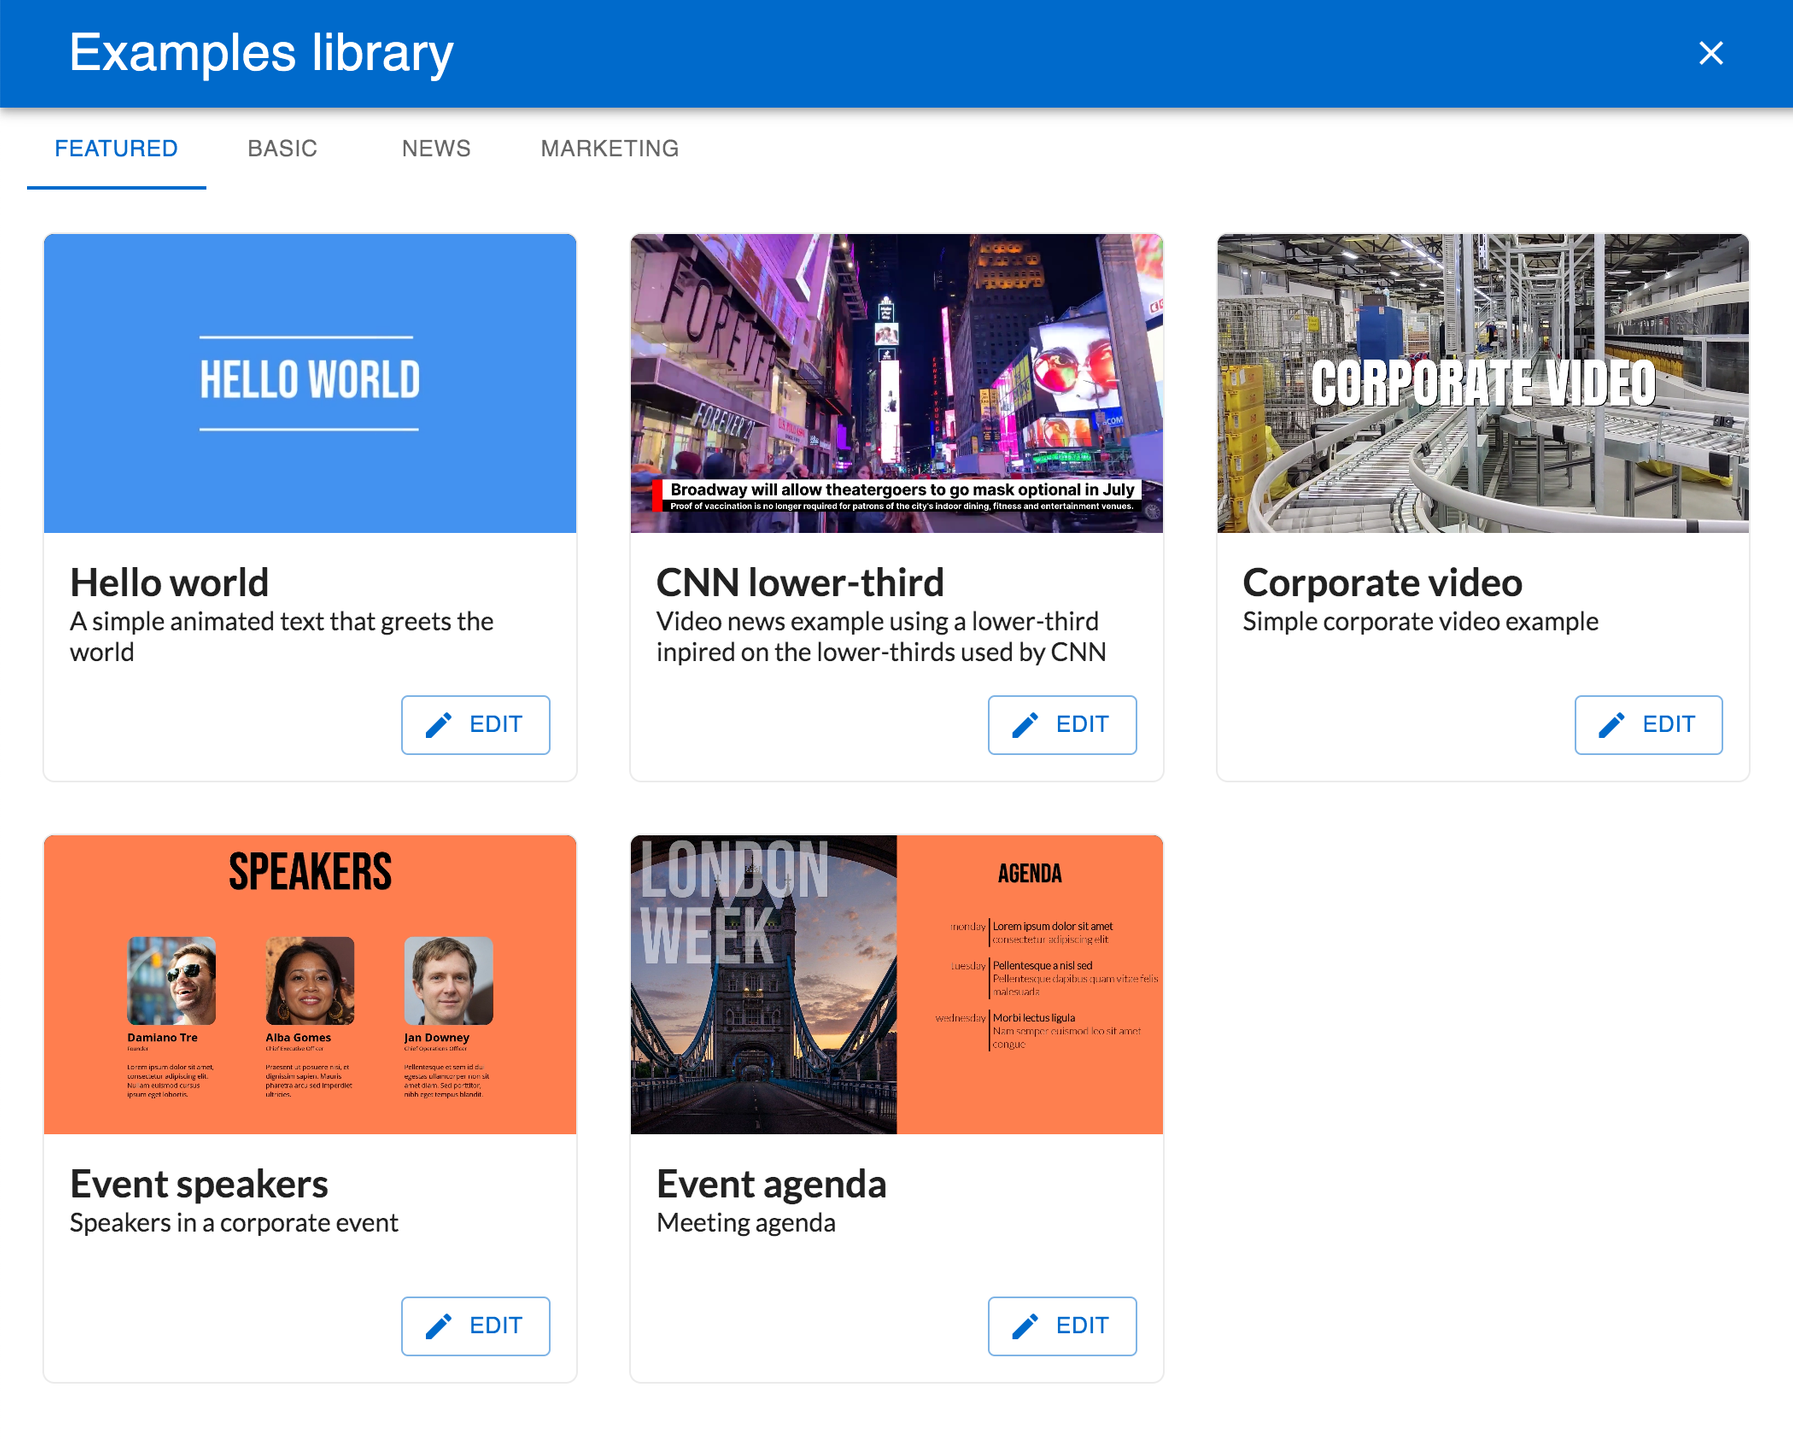Click the Event agenda card heading
1793x1440 pixels.
coord(771,1184)
